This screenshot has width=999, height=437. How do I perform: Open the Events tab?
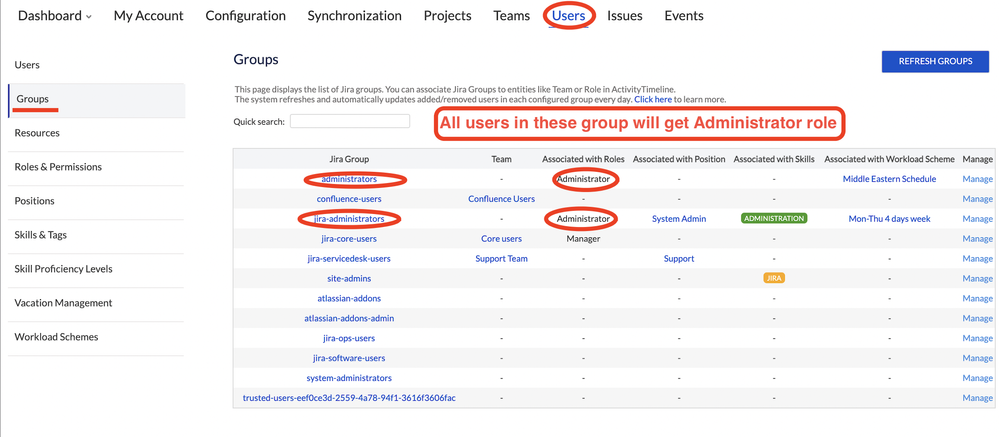684,16
